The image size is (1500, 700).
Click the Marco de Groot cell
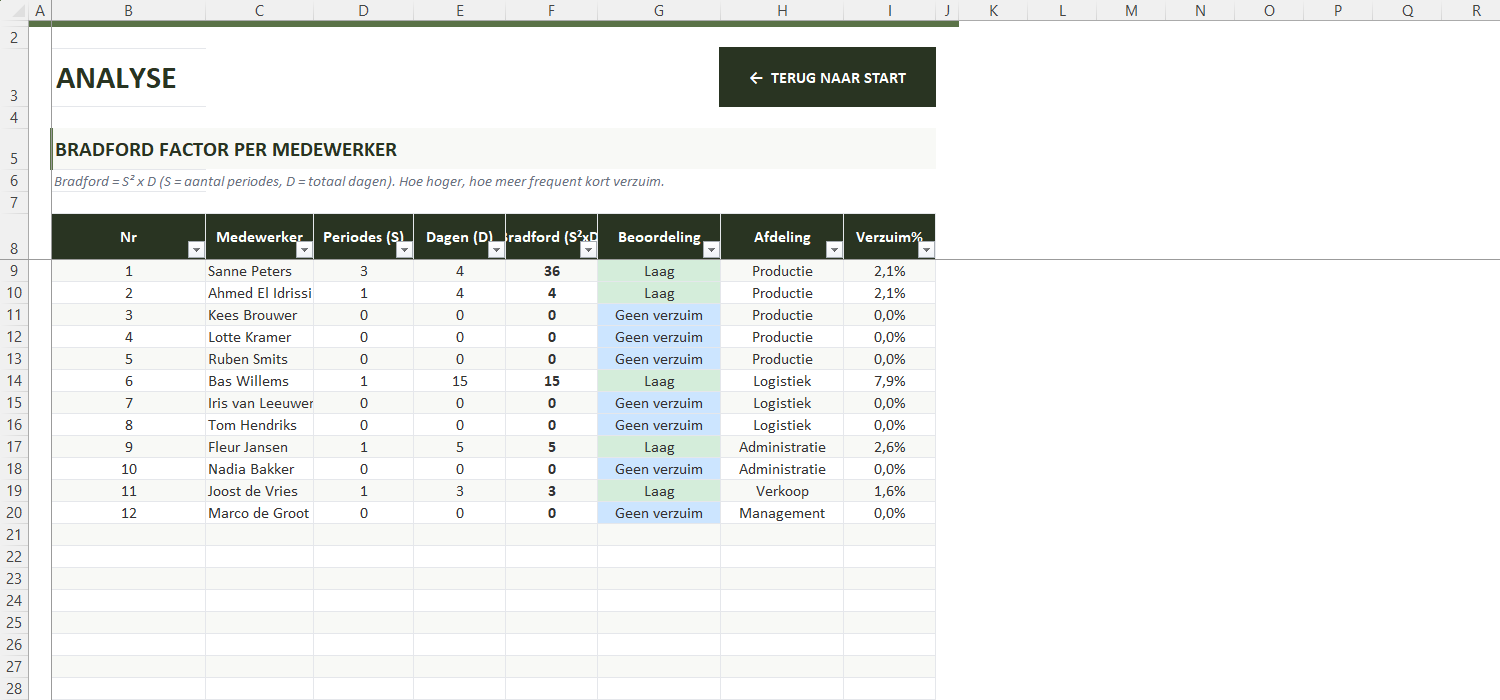[259, 513]
